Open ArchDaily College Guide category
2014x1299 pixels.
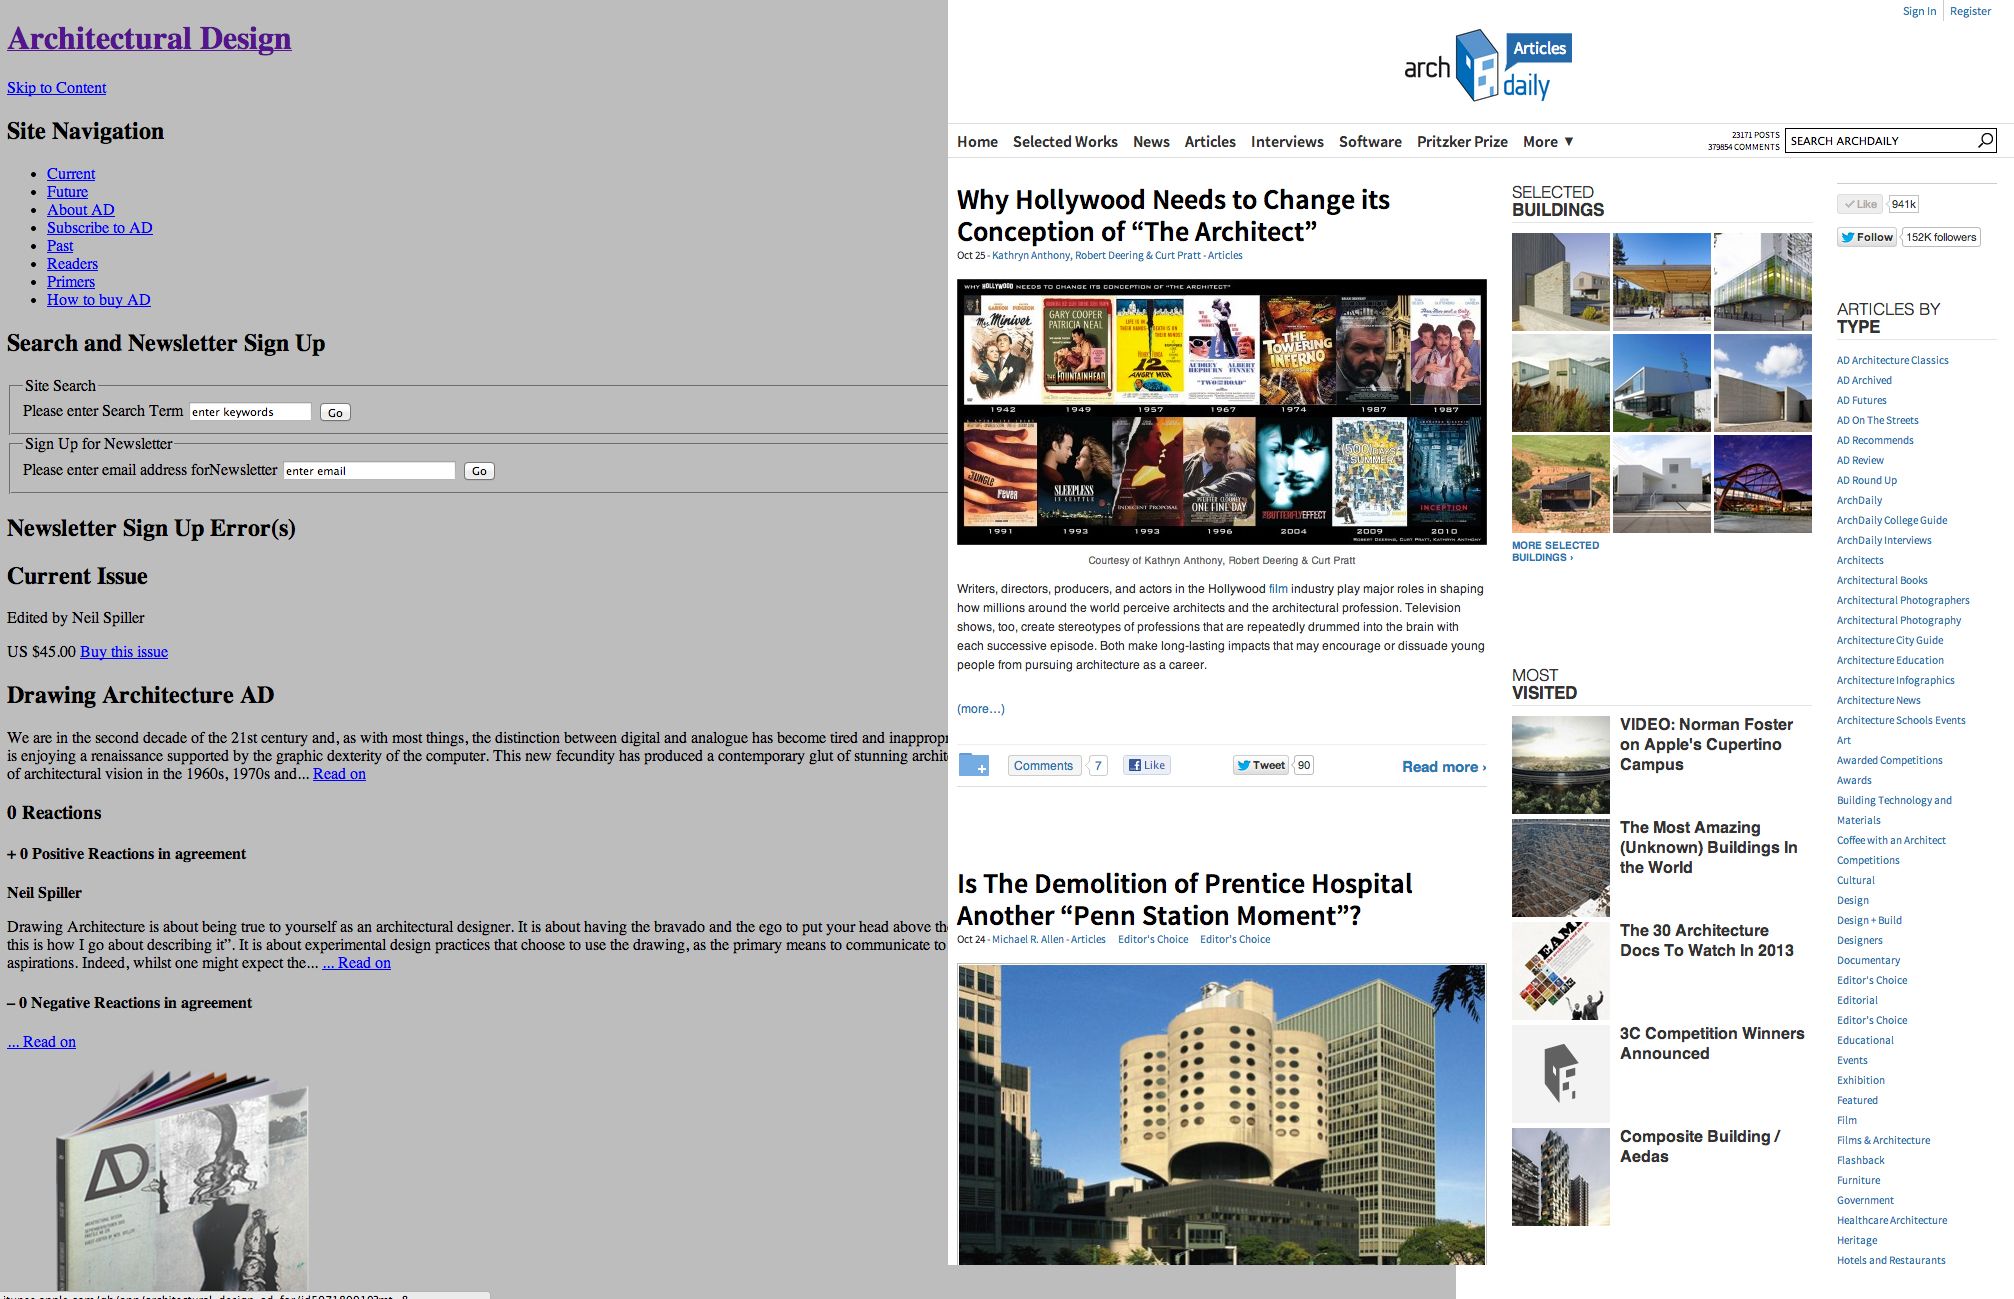tap(1892, 520)
